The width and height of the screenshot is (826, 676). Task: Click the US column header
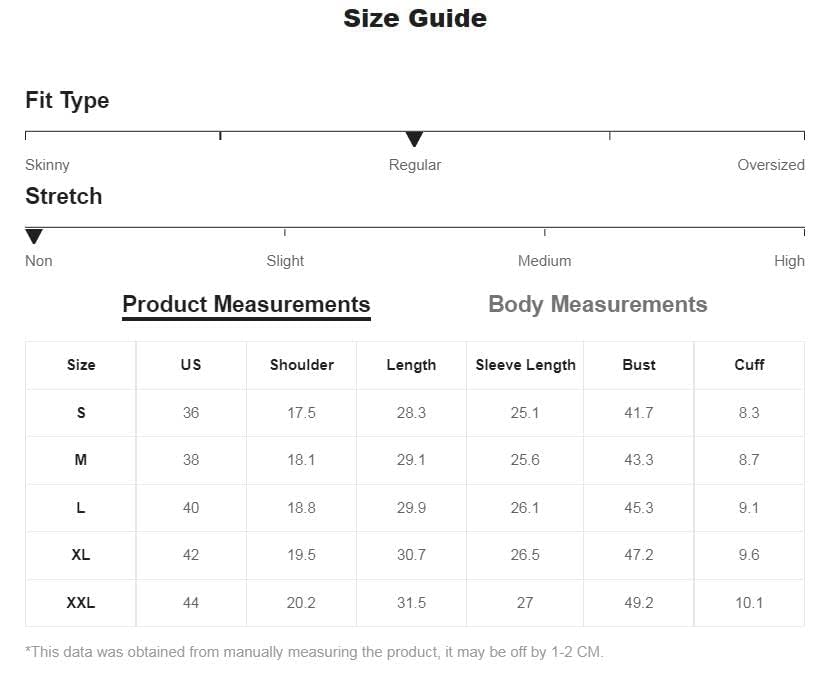(x=191, y=365)
